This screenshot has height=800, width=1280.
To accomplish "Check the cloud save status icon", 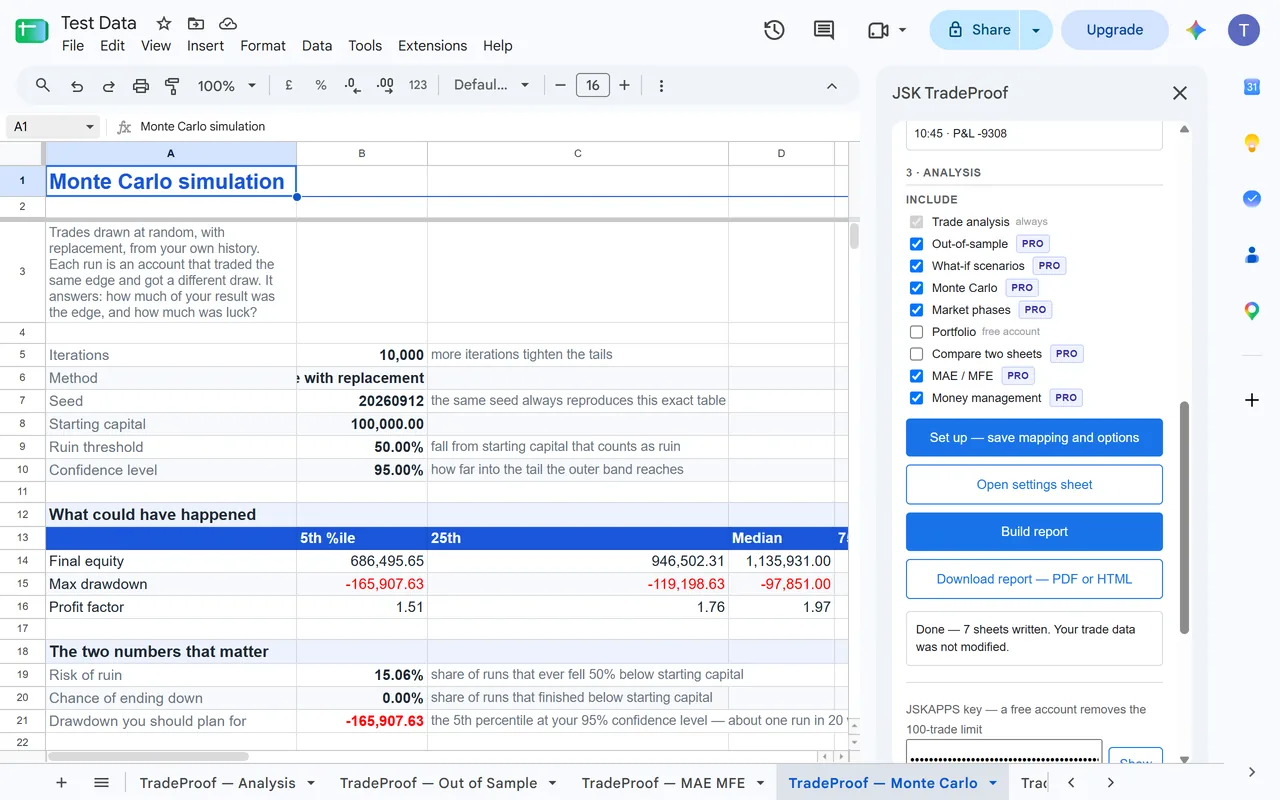I will click(228, 23).
